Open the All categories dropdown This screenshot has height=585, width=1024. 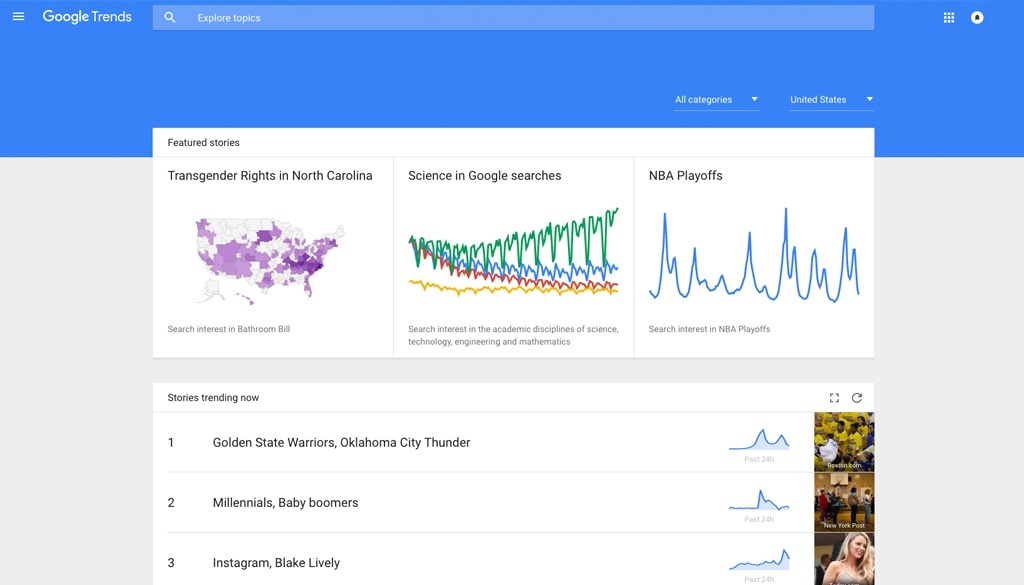click(x=716, y=100)
